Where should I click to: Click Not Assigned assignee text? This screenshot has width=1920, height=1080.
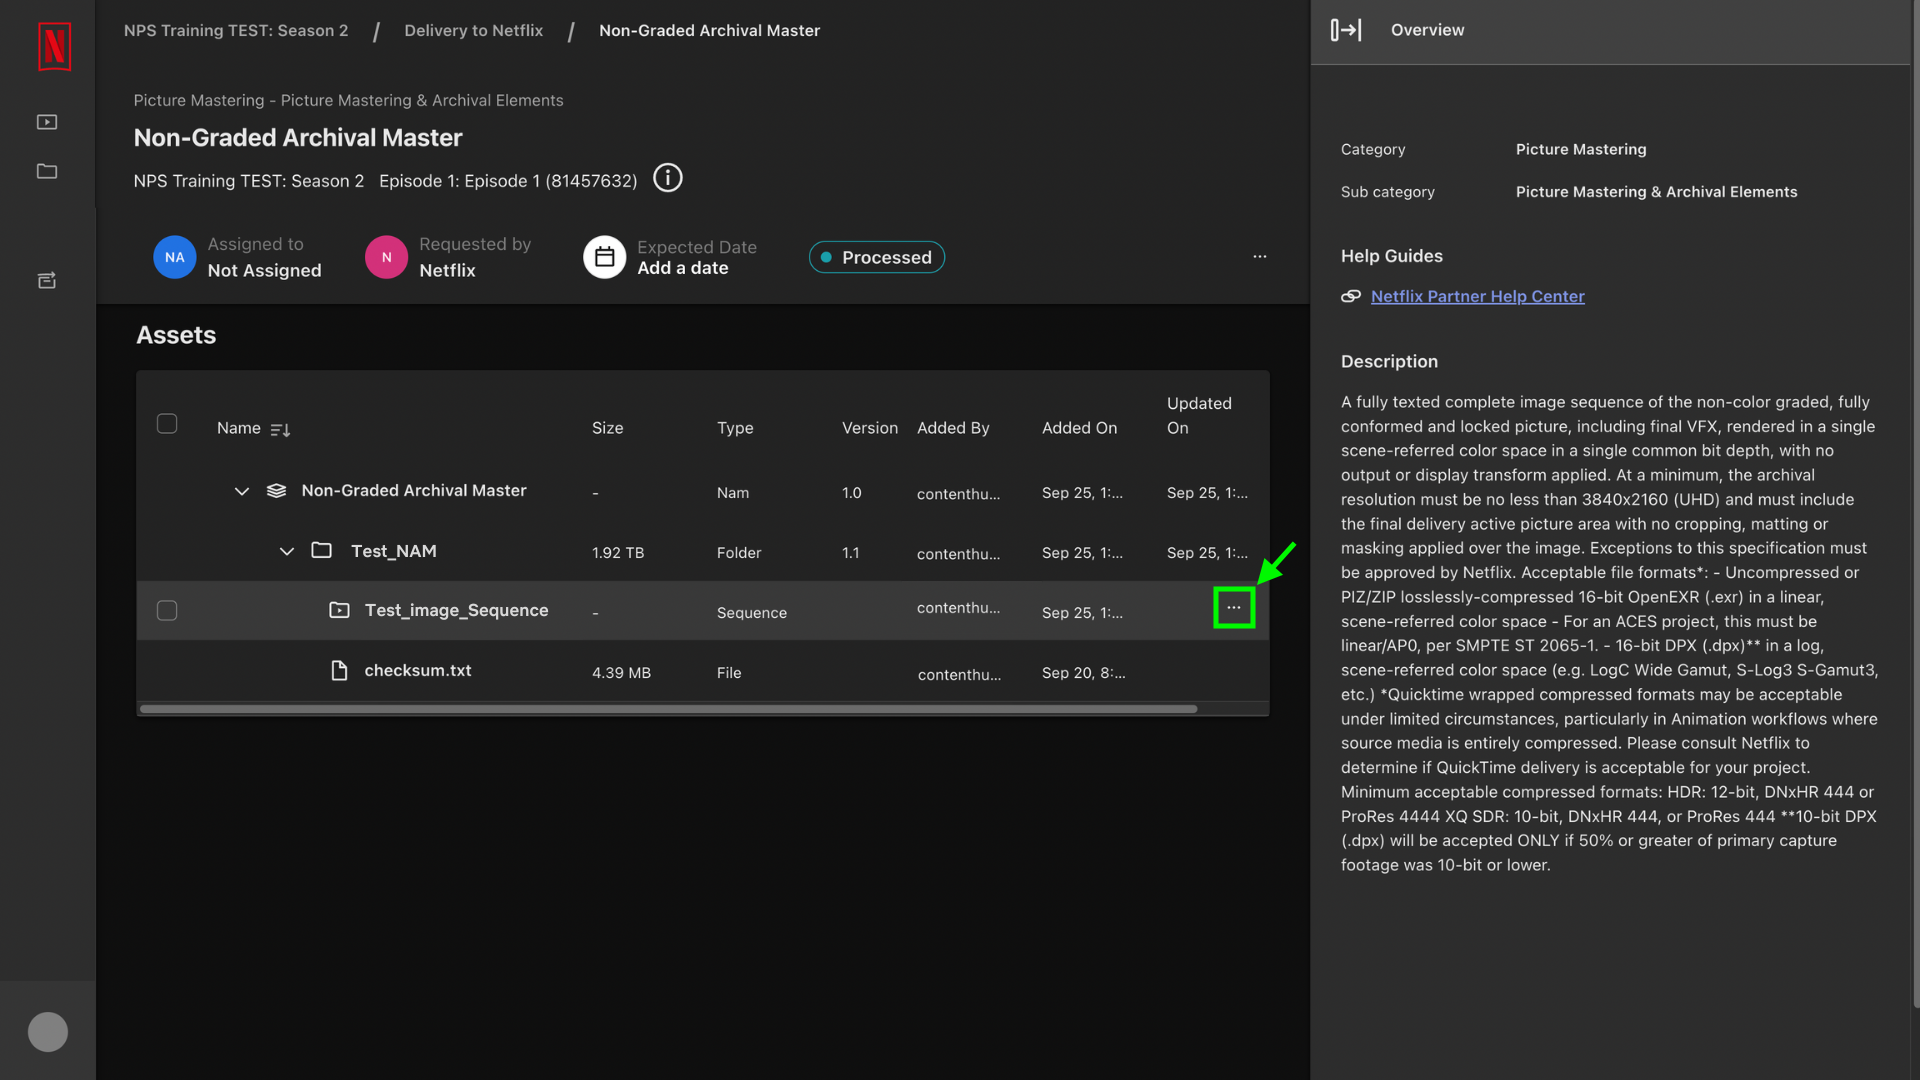pos(264,270)
